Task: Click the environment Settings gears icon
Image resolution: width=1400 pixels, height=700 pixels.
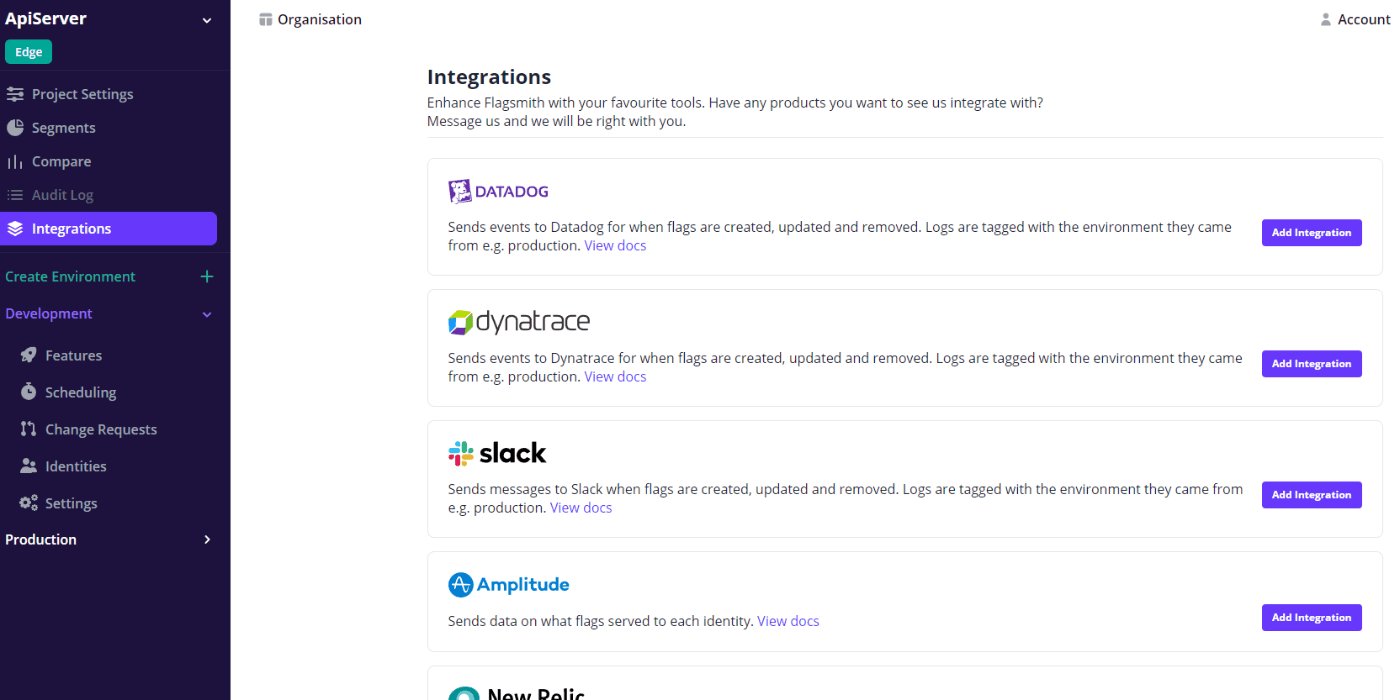Action: tap(28, 503)
